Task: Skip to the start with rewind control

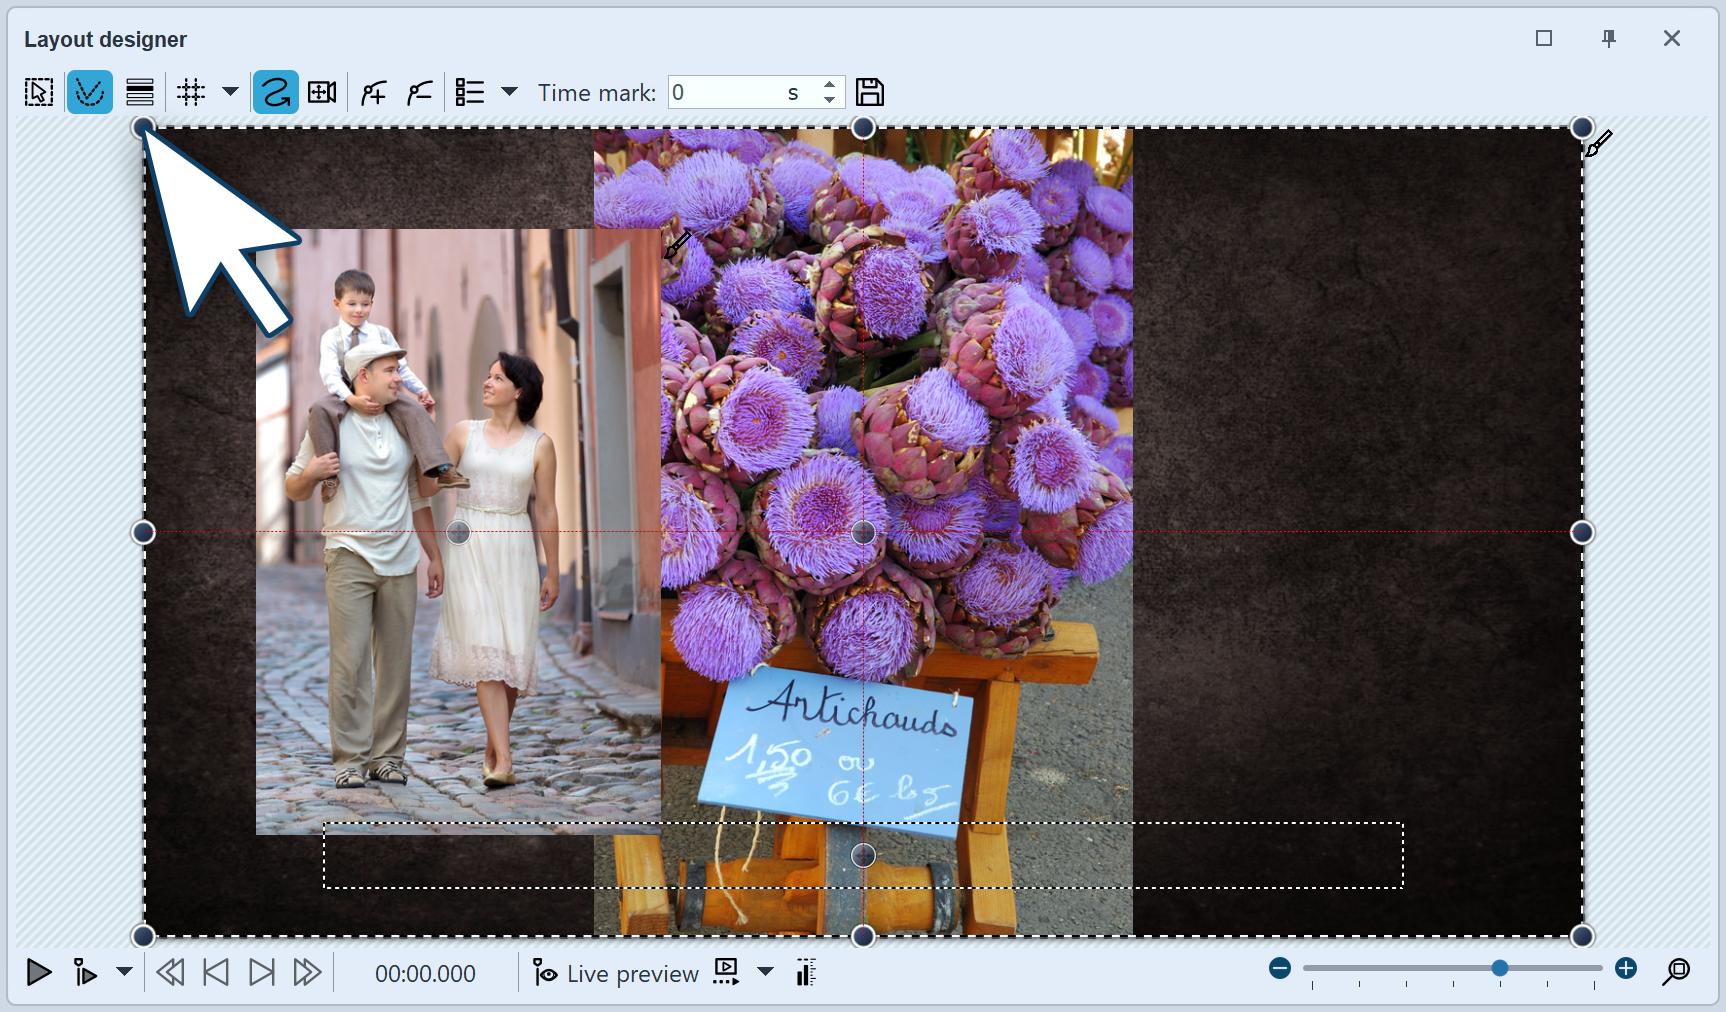Action: coord(170,971)
